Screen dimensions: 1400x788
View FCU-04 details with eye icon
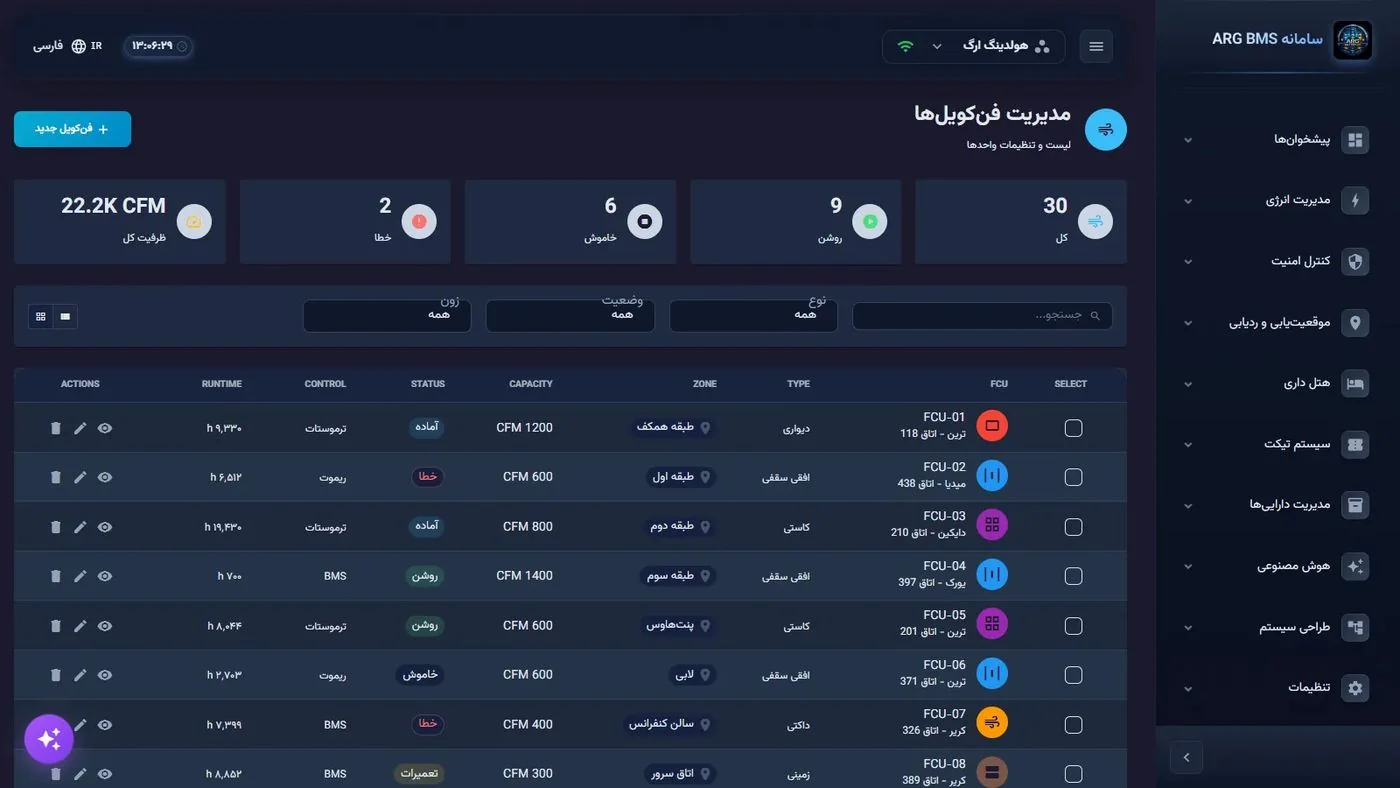105,576
